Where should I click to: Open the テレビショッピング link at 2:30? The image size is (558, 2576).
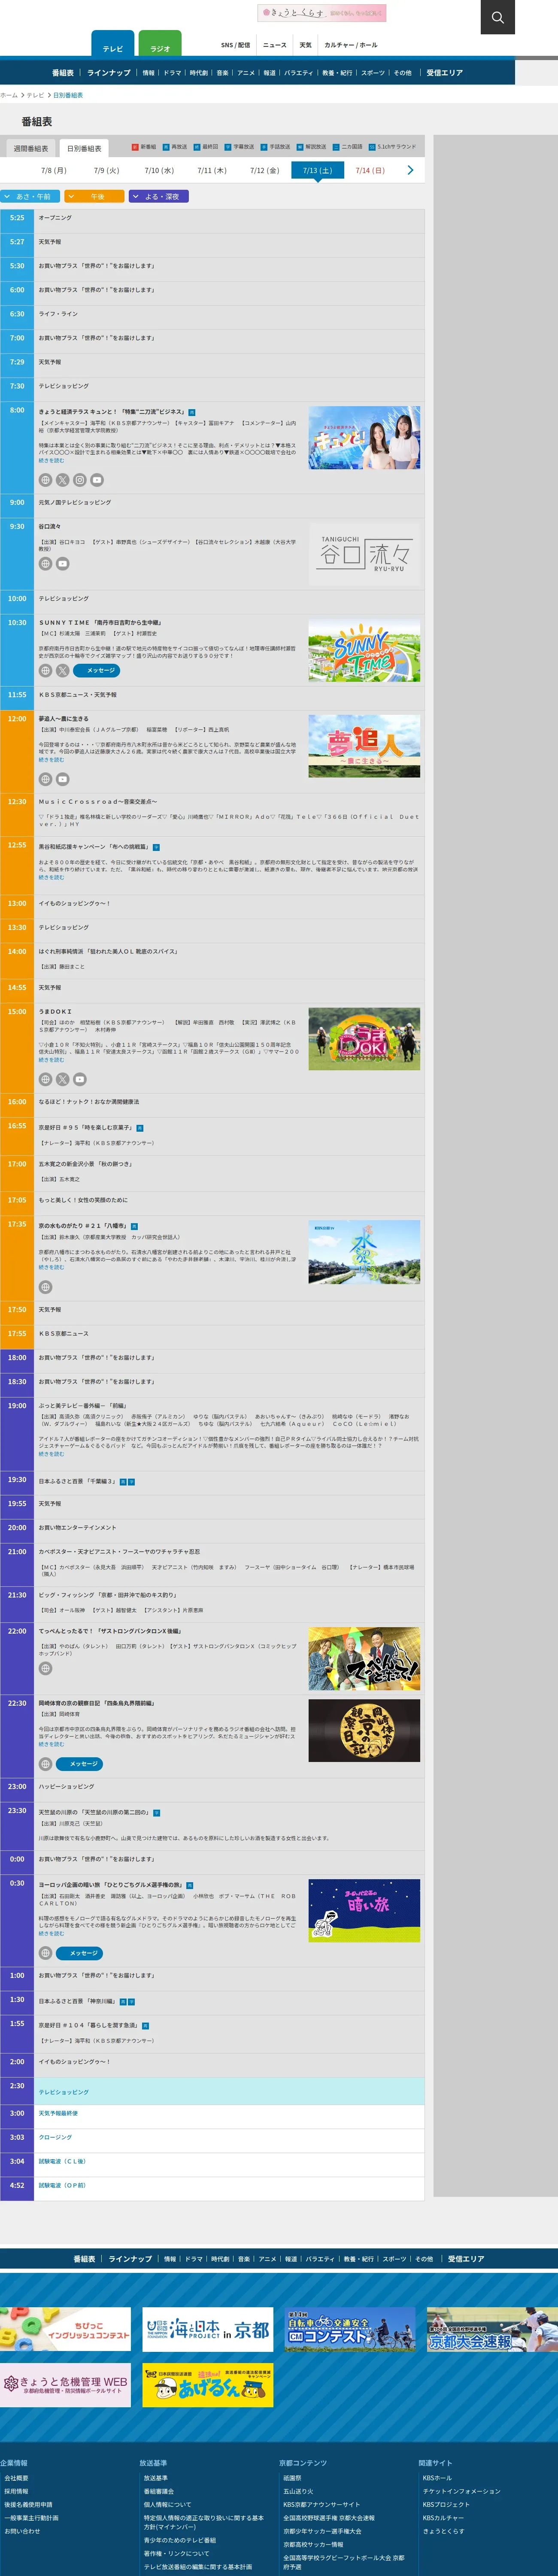(64, 2092)
